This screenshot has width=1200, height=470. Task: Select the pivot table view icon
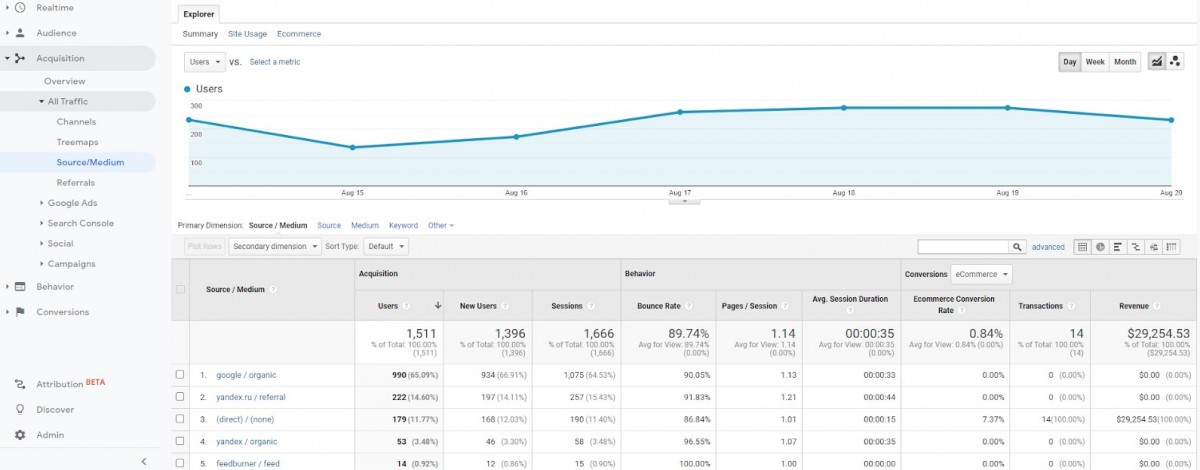point(1171,246)
